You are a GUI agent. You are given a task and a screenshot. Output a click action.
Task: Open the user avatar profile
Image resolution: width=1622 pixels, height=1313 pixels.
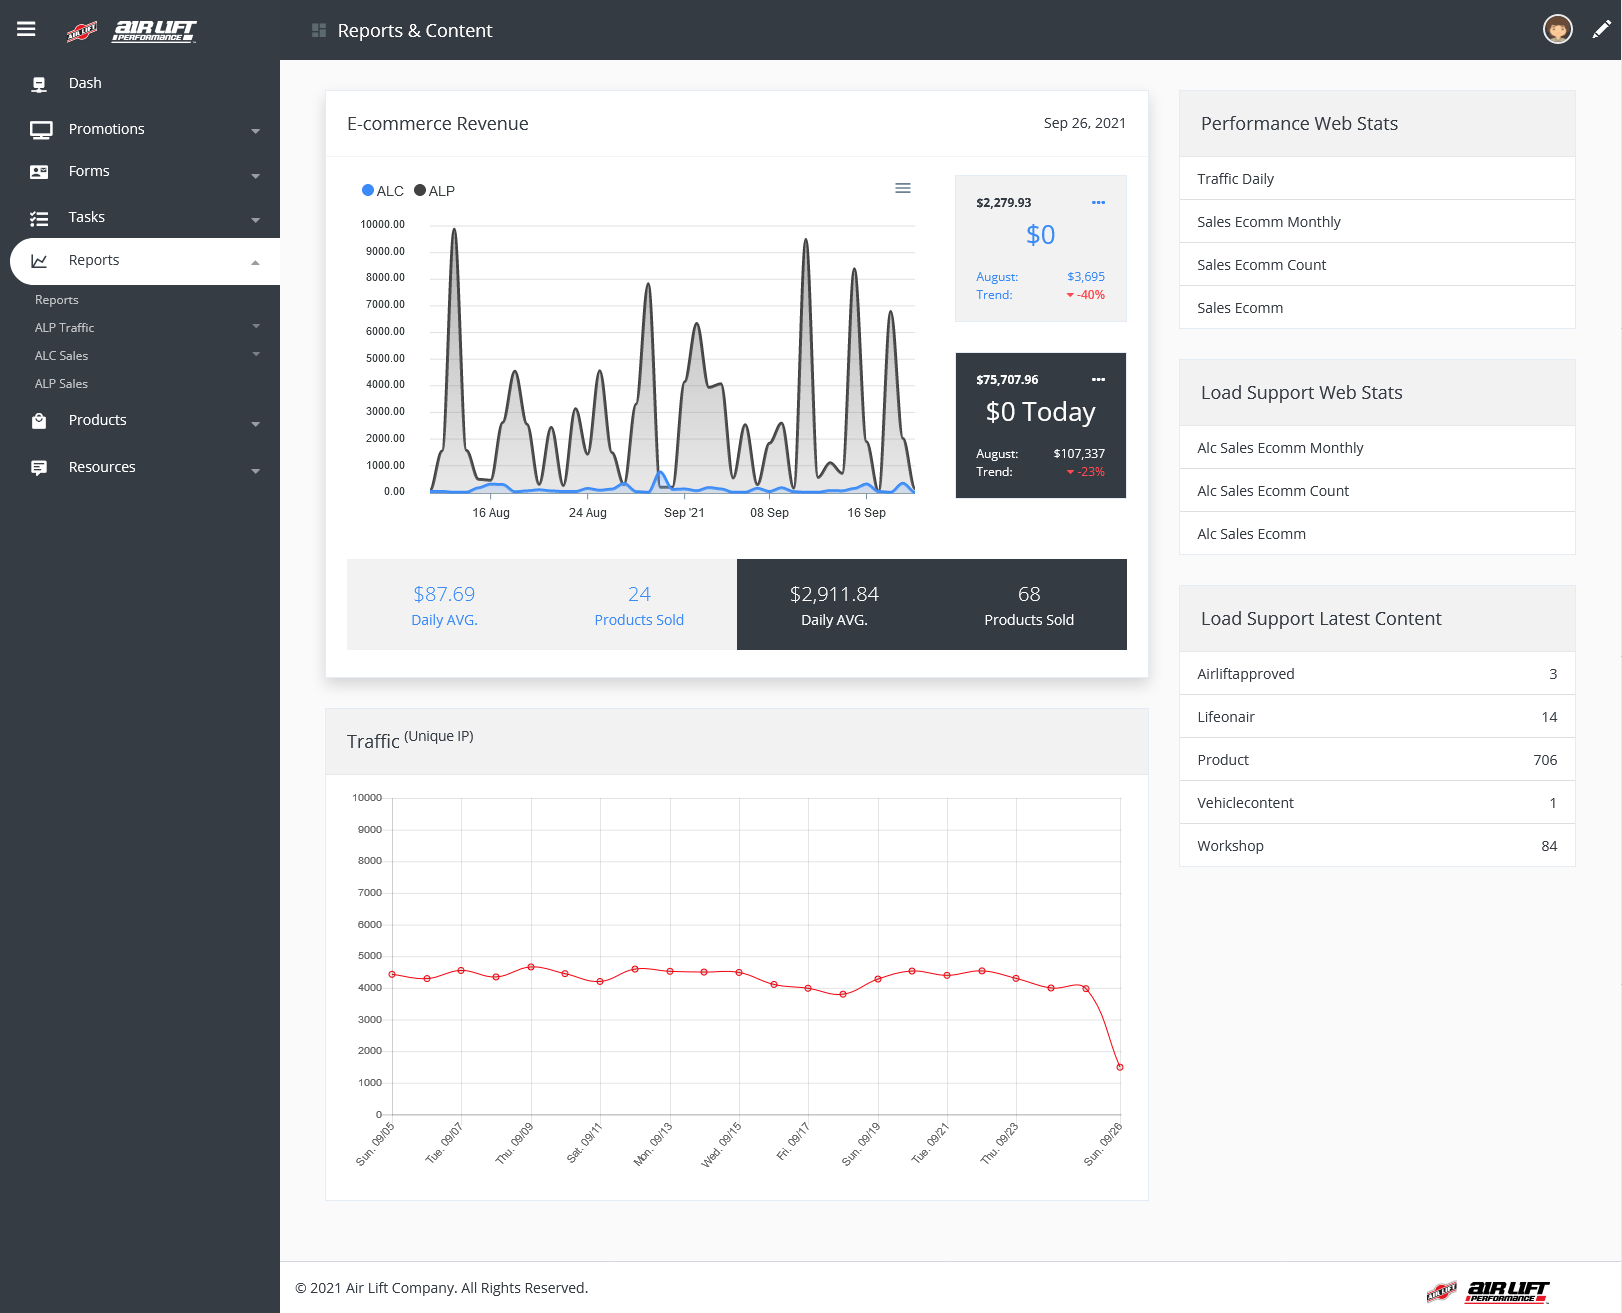point(1557,29)
